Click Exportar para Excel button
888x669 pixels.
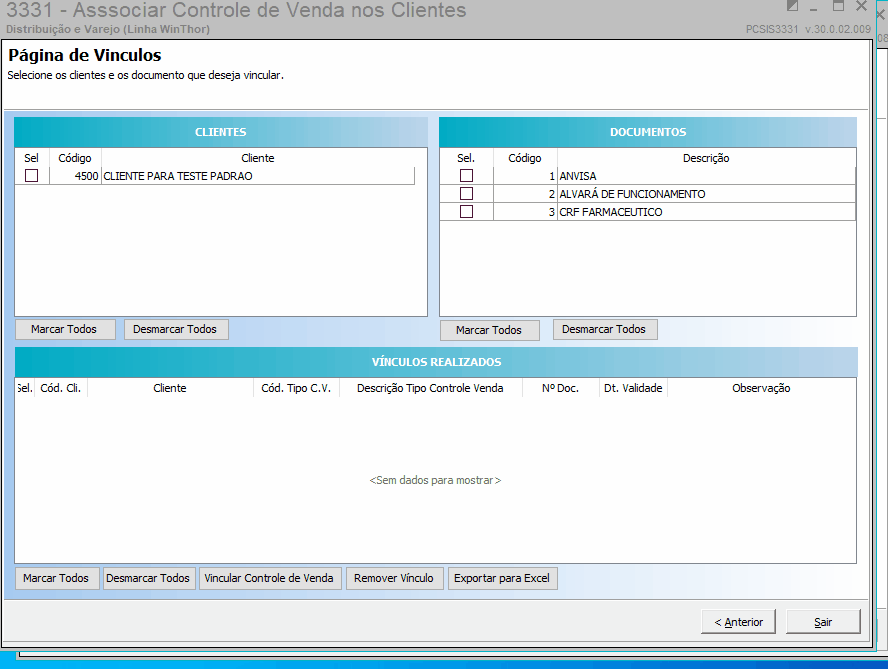coord(502,578)
